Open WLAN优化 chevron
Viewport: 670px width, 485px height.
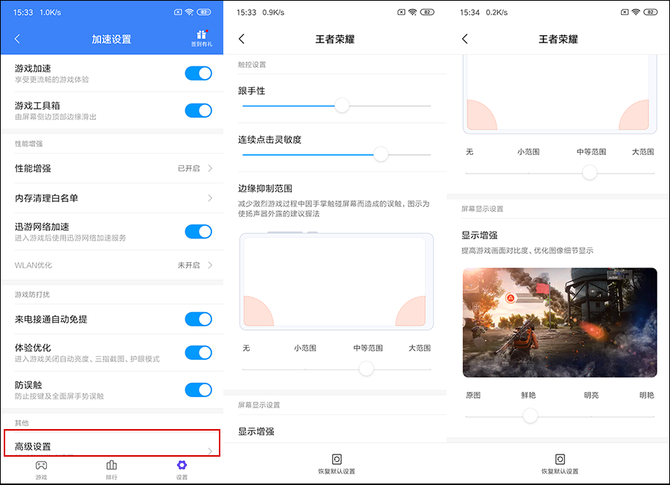point(210,265)
